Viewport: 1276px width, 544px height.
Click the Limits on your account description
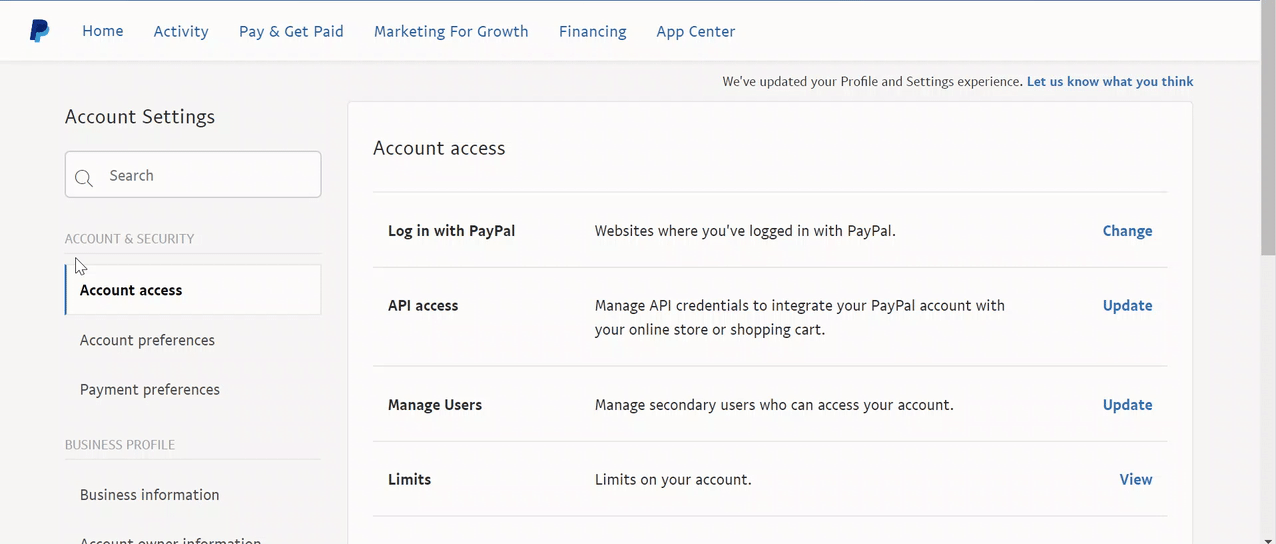(x=673, y=480)
